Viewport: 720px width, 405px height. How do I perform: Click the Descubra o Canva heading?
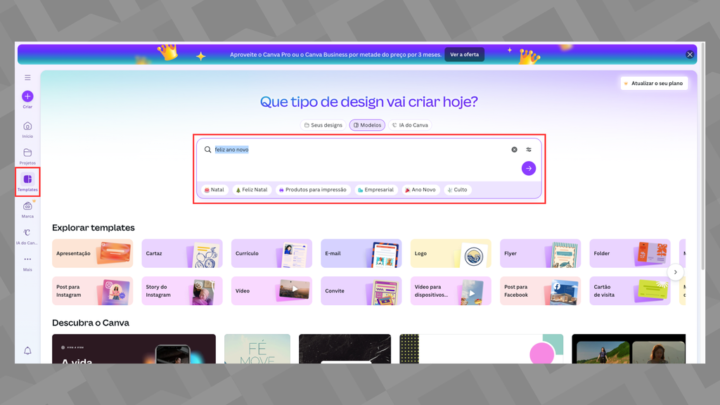[x=90, y=323]
